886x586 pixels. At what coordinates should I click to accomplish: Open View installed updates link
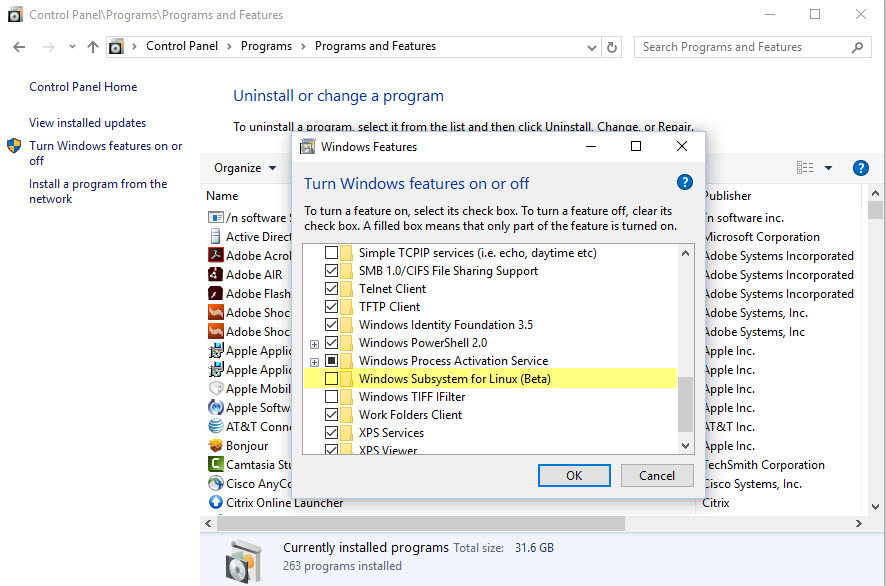pyautogui.click(x=88, y=123)
